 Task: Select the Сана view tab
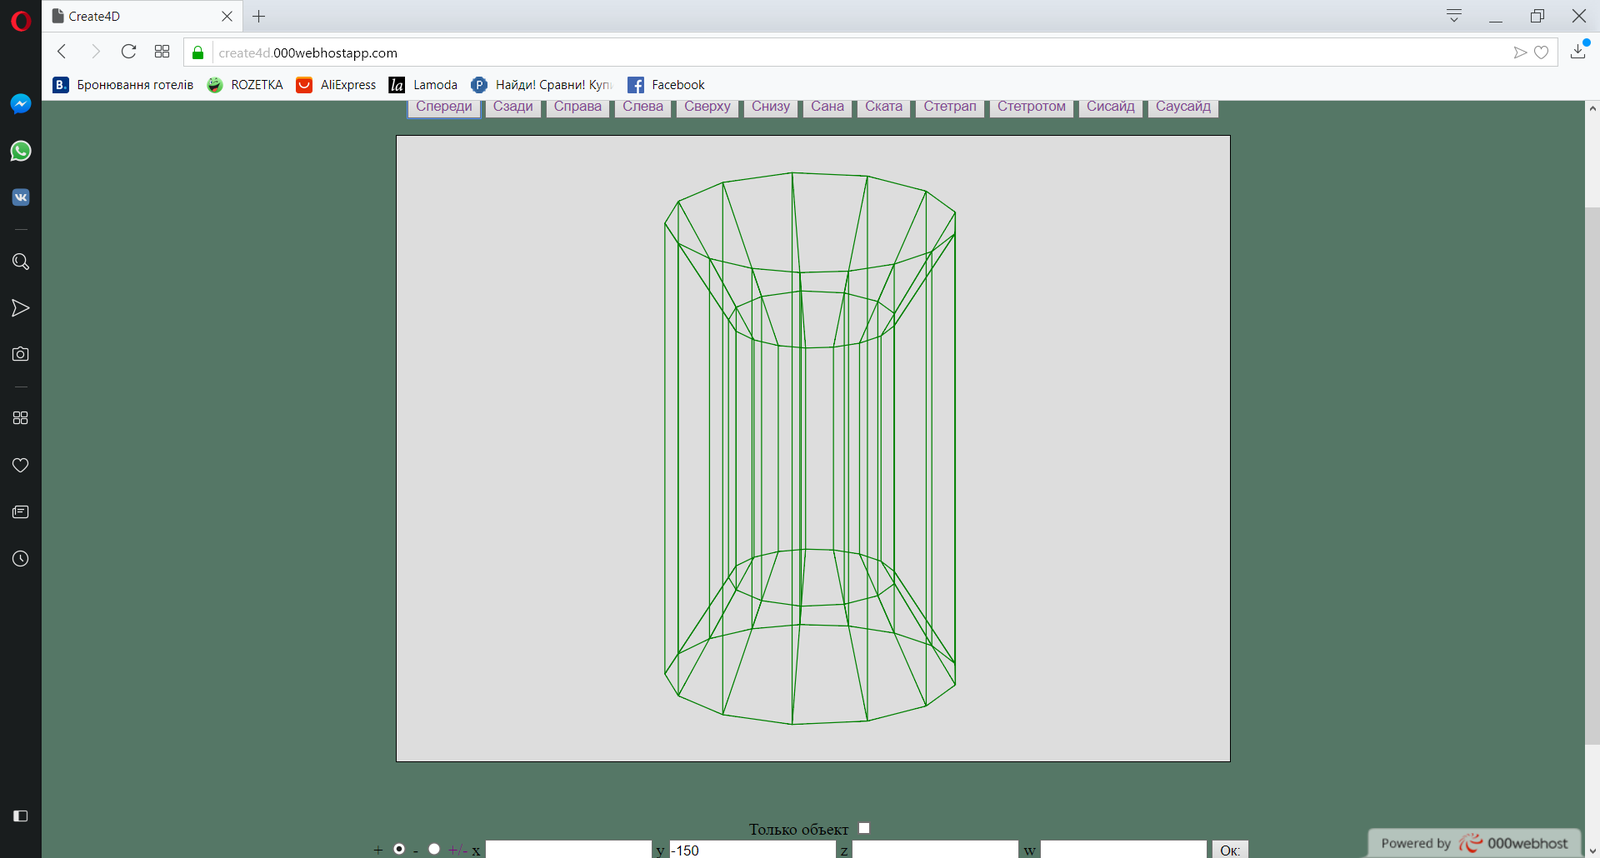[827, 107]
